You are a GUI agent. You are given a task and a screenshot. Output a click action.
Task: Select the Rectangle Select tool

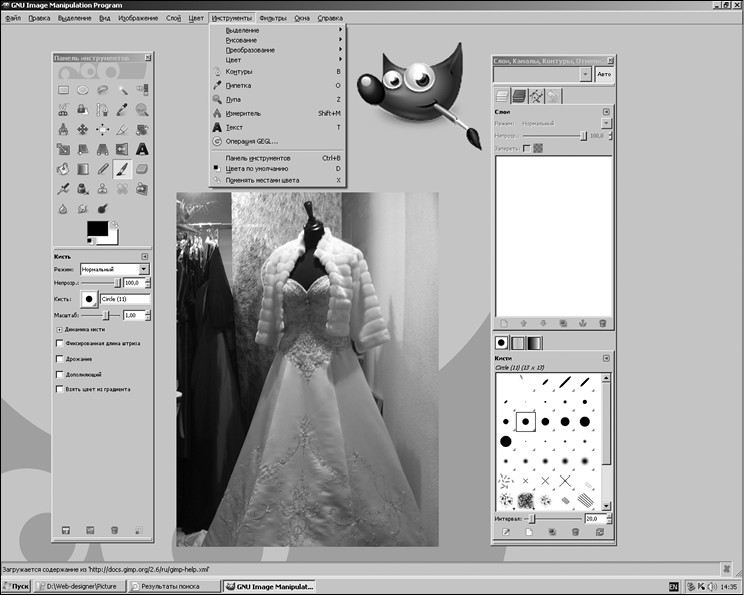[63, 90]
